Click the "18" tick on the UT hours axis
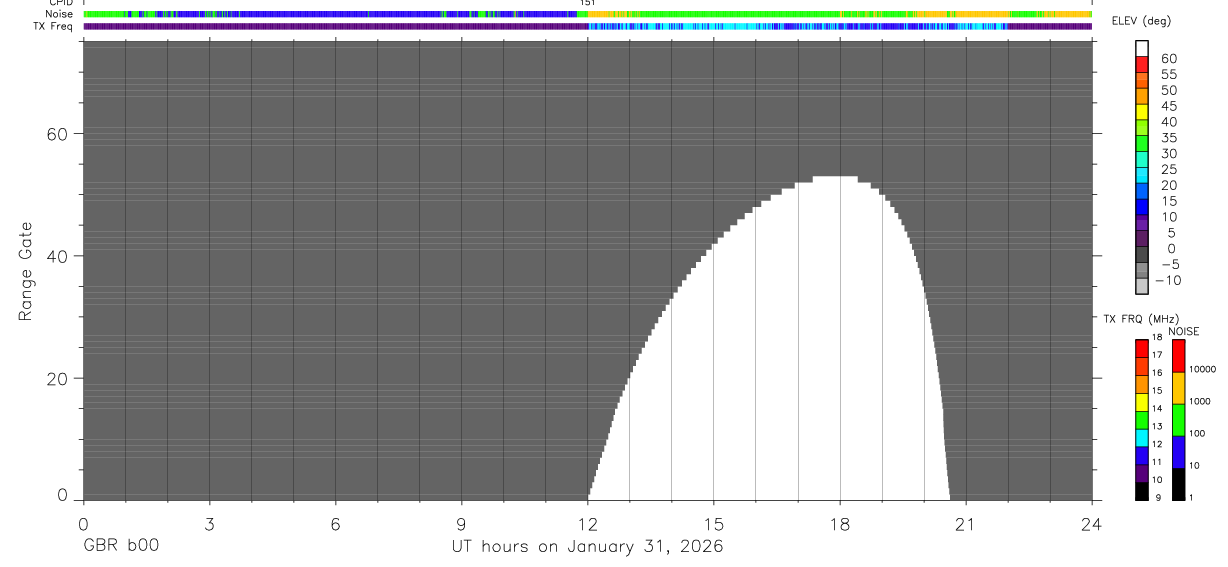Image resolution: width=1228 pixels, height=567 pixels. point(839,523)
